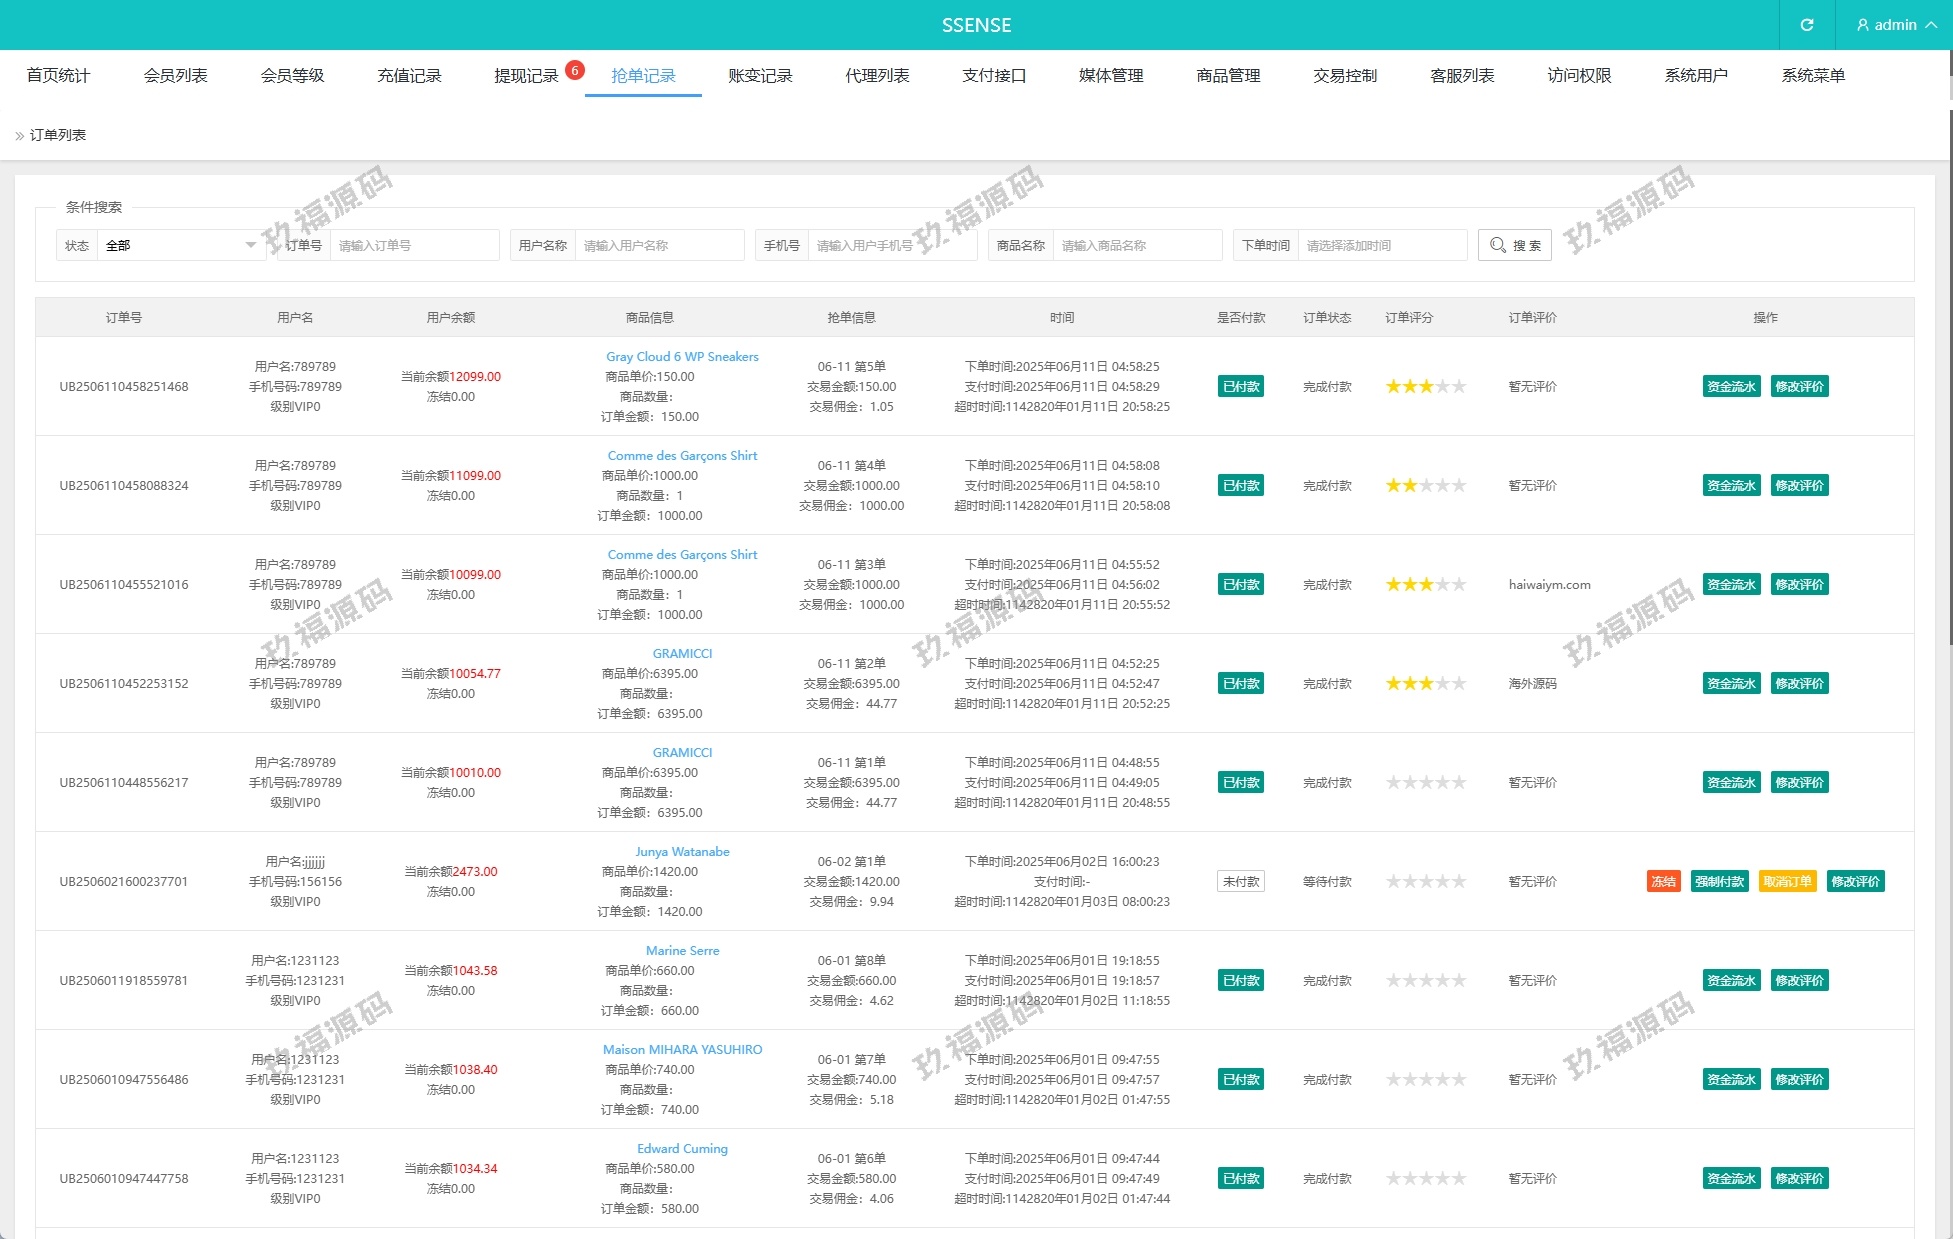1953x1239 pixels.
Task: Click the refresh icon in top bar
Action: 1806,25
